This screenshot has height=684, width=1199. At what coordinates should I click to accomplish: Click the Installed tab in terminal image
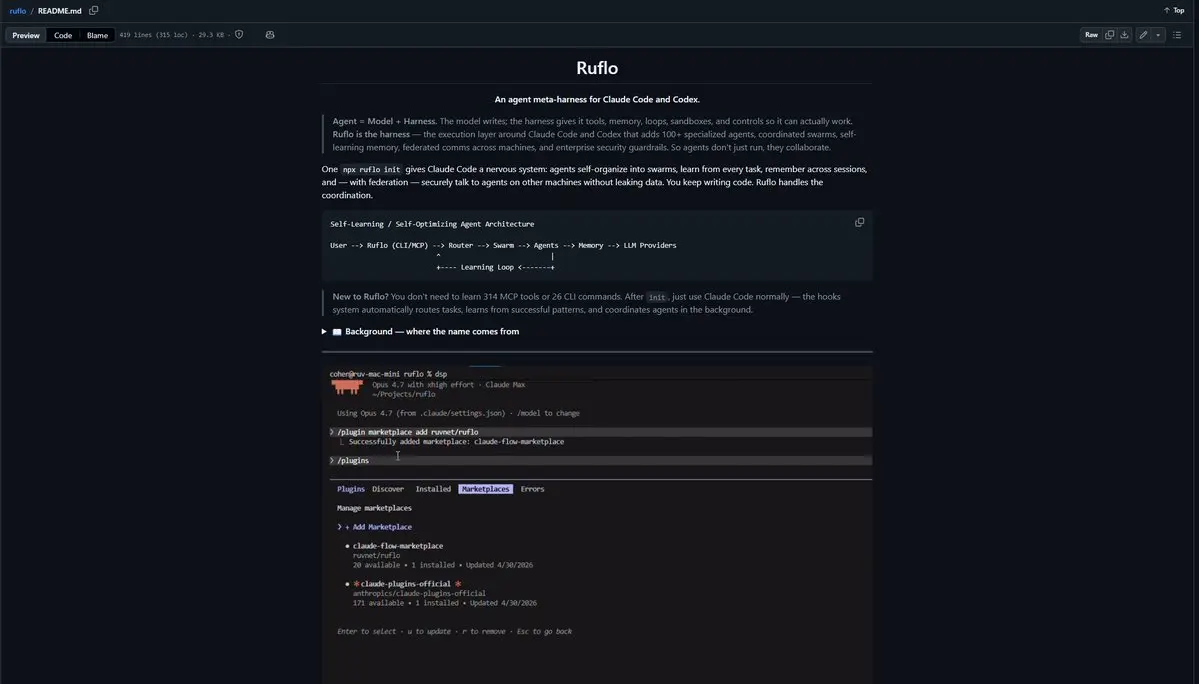click(433, 489)
